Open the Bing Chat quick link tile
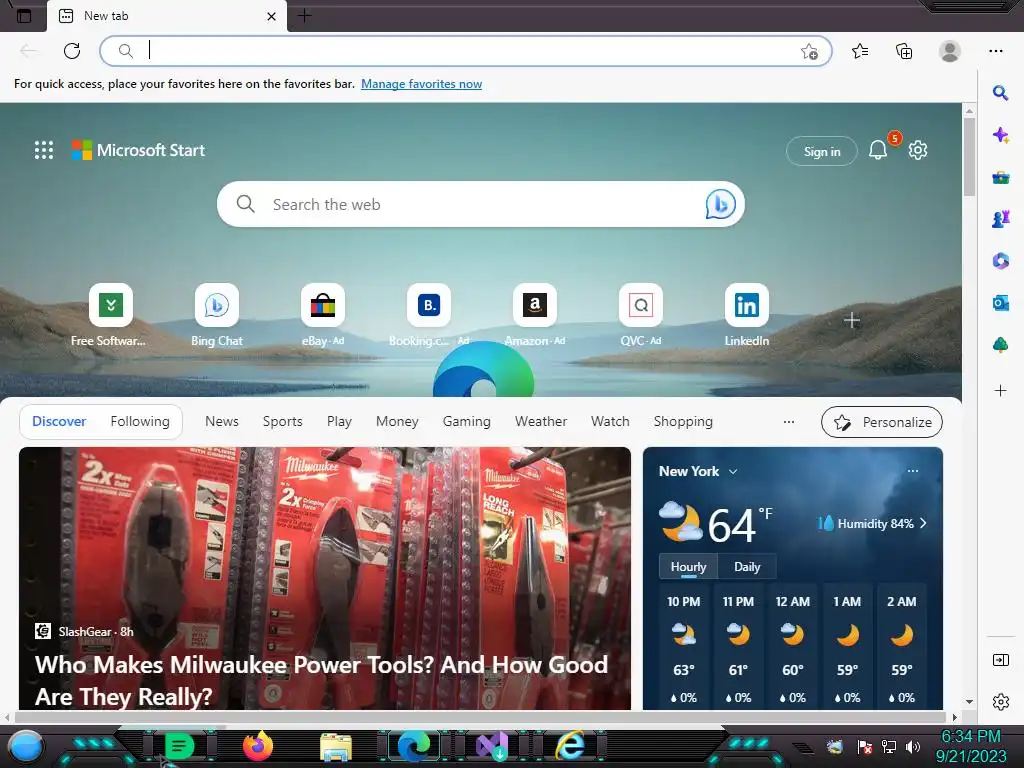The width and height of the screenshot is (1024, 768). click(x=217, y=305)
